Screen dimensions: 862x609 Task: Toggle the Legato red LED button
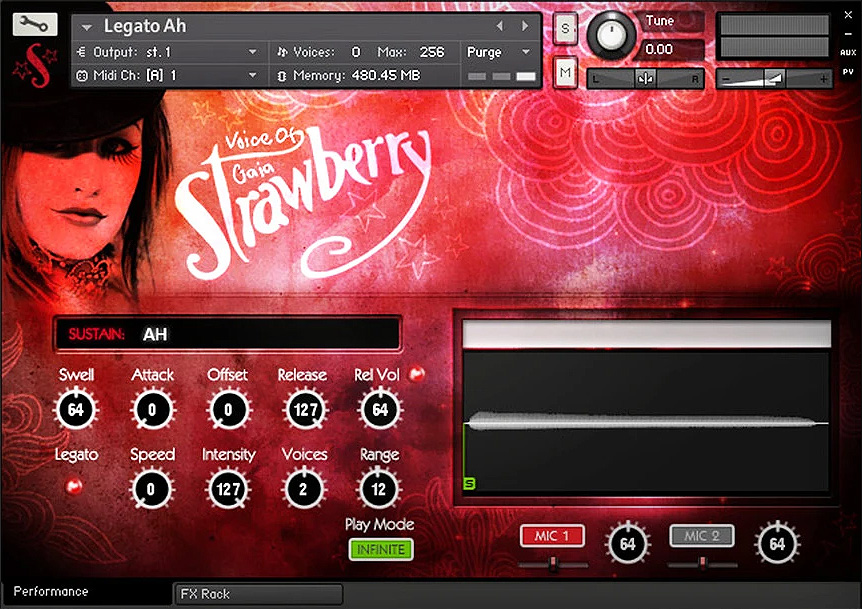74,486
